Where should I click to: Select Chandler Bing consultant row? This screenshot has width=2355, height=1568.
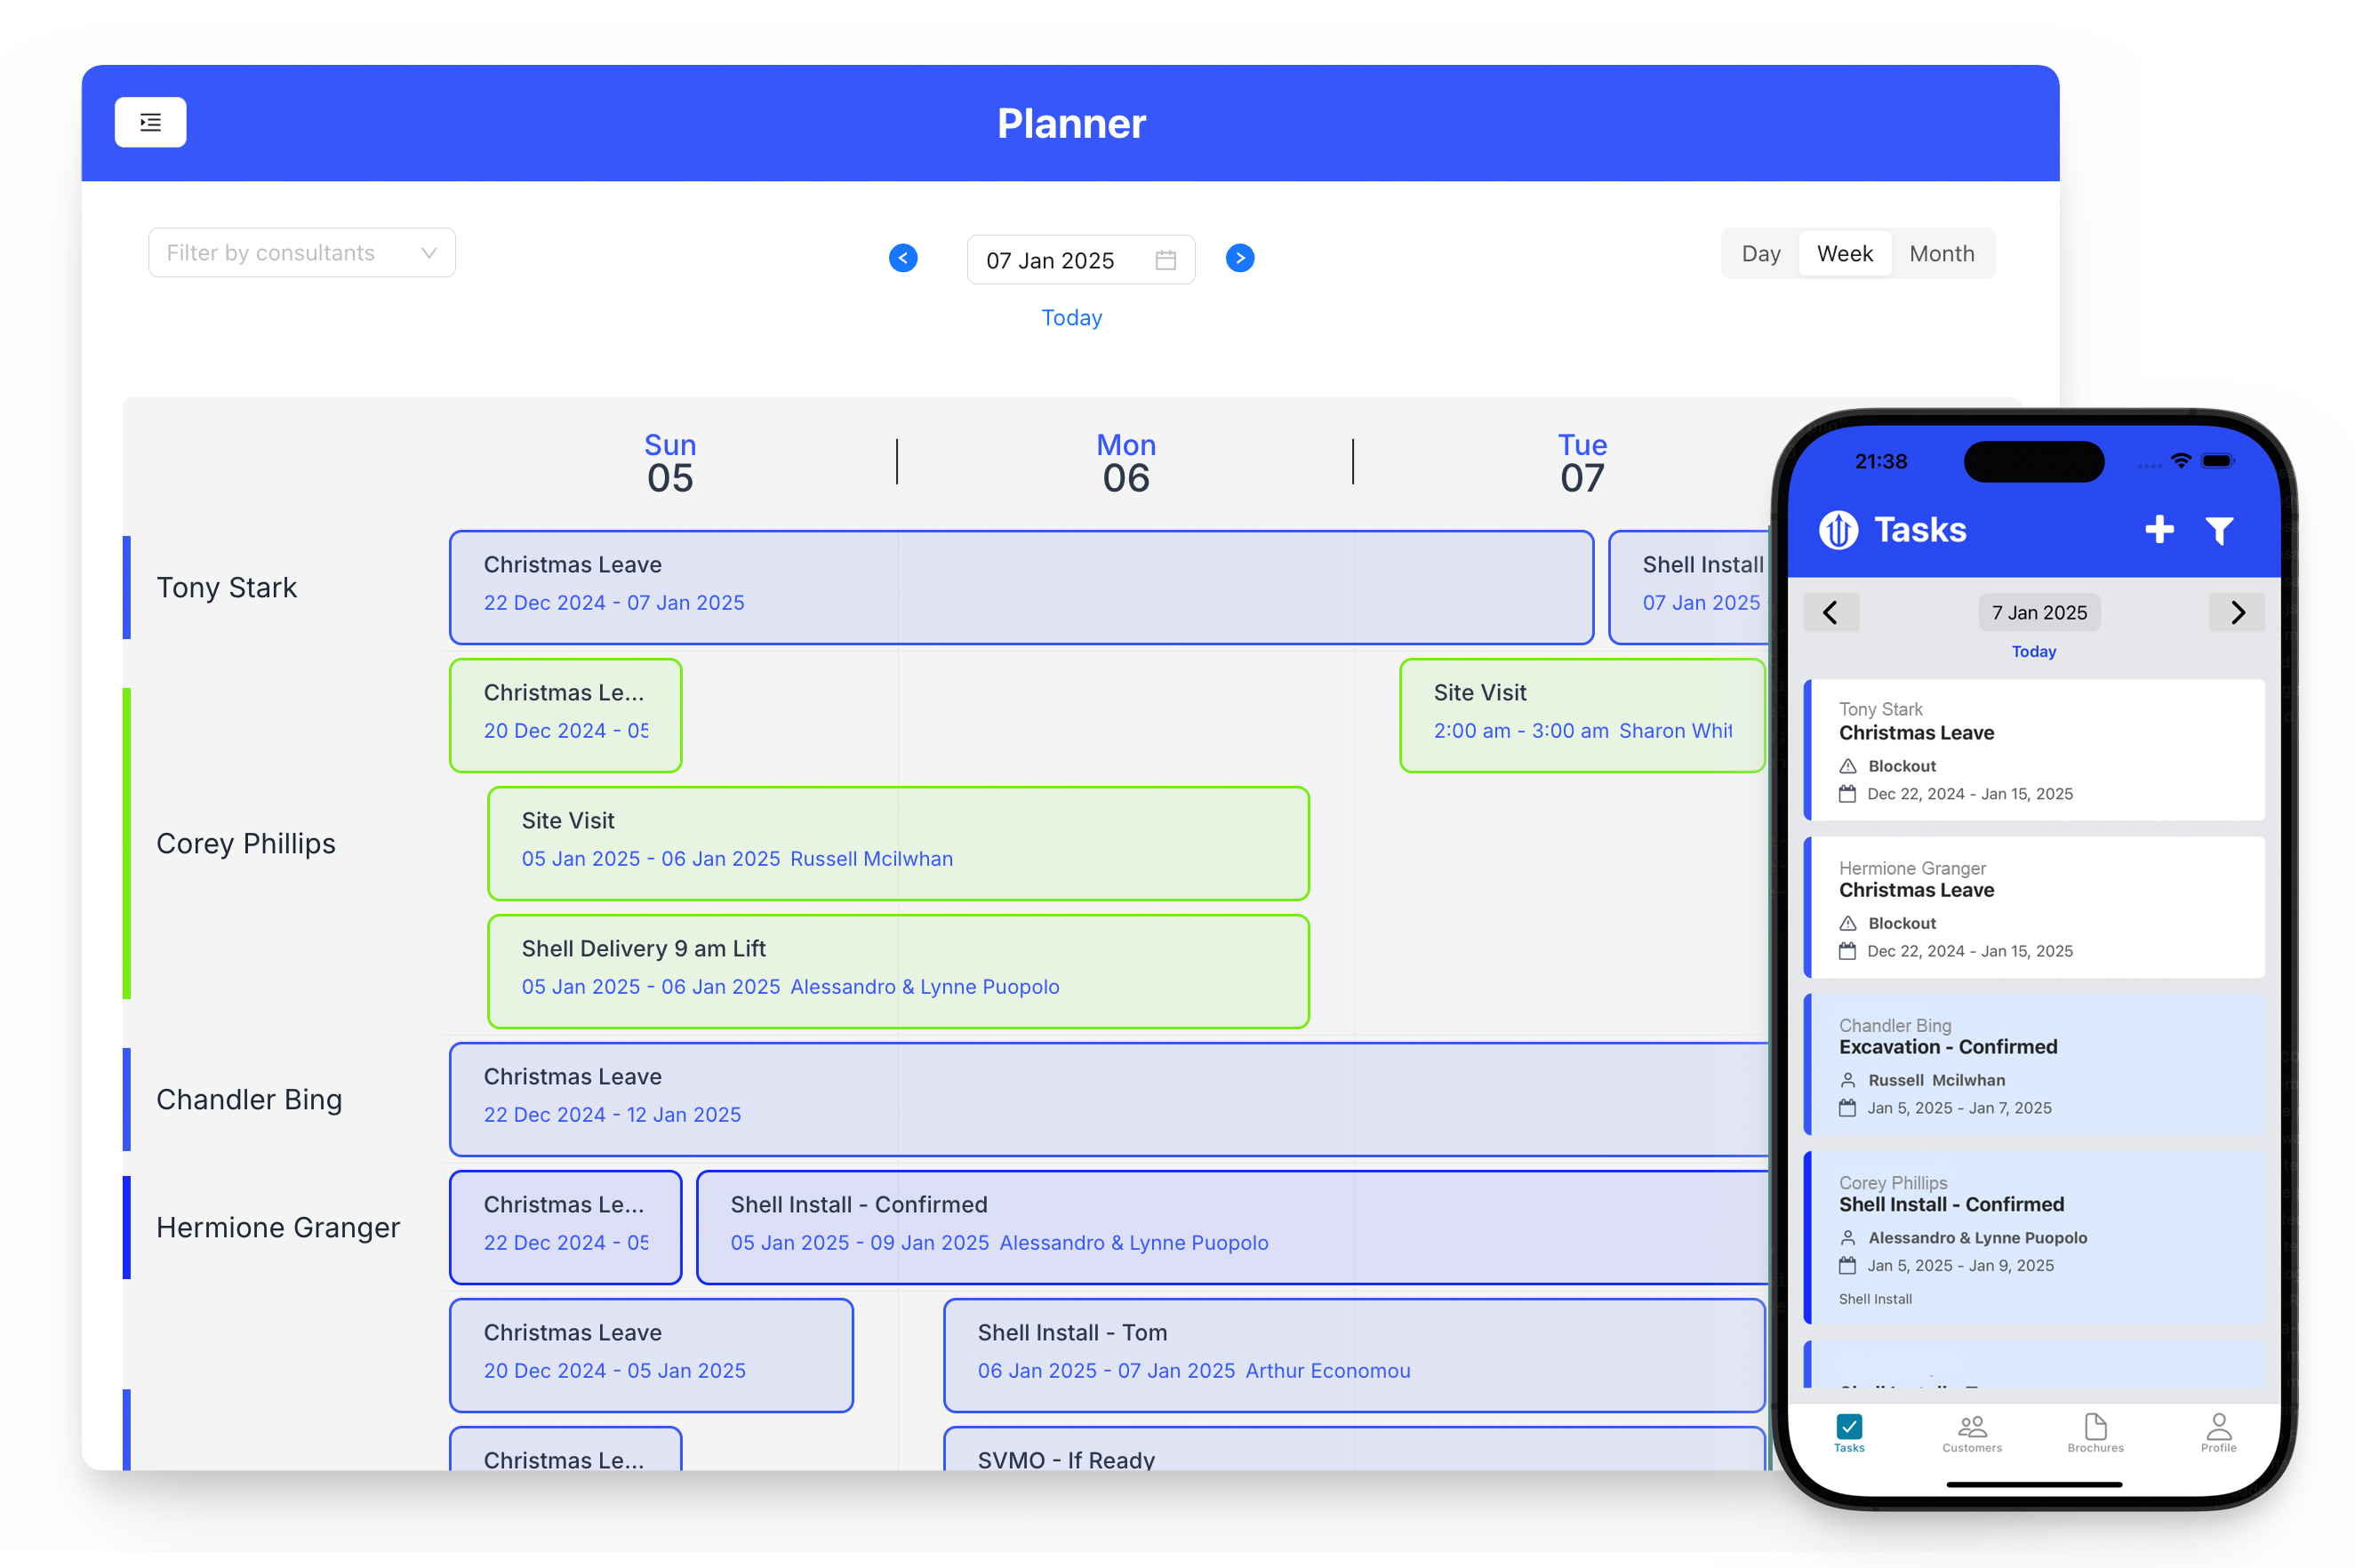point(249,1099)
